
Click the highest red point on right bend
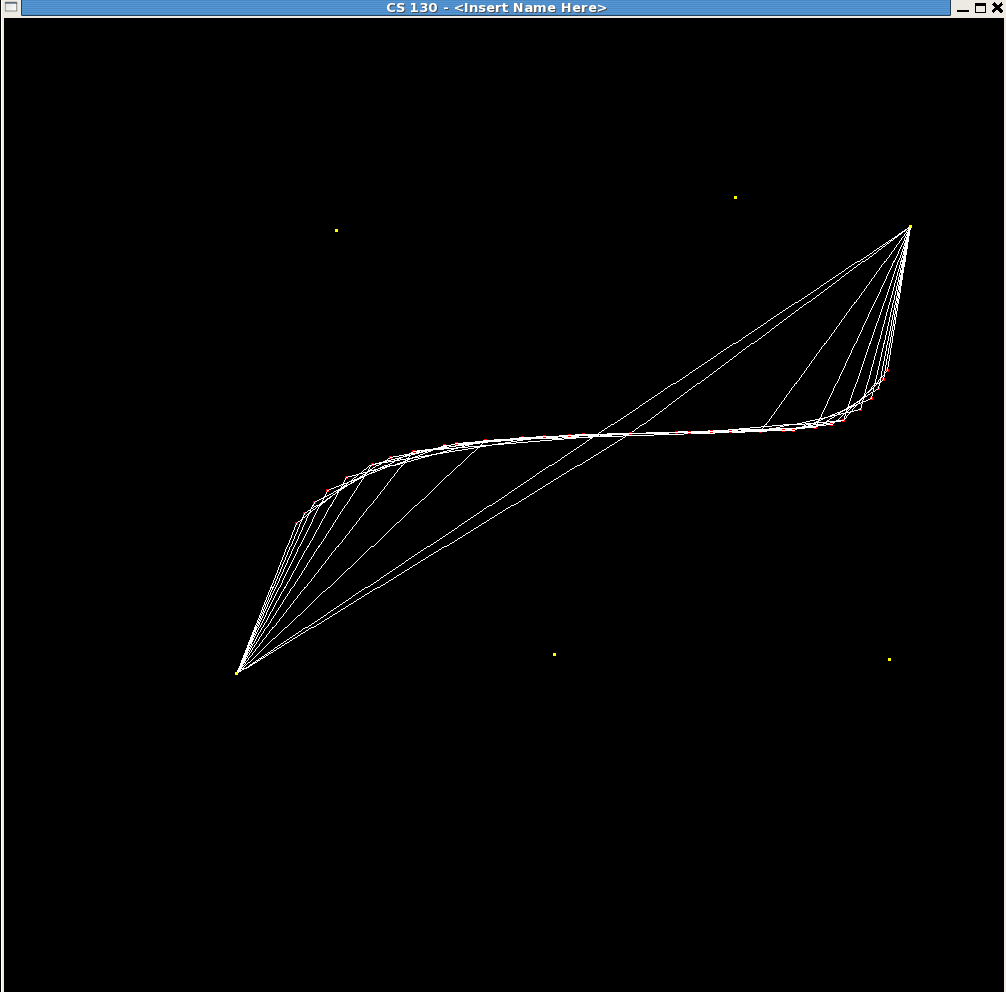click(x=885, y=372)
